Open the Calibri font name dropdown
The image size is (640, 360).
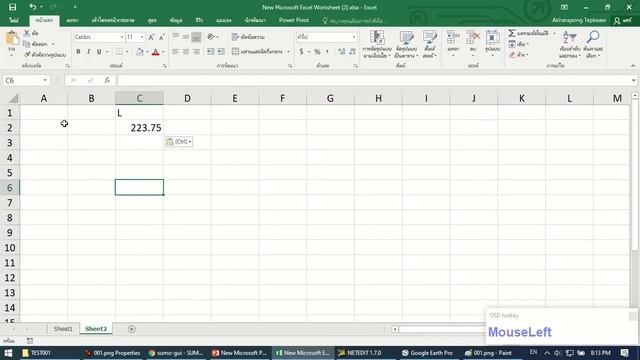122,37
